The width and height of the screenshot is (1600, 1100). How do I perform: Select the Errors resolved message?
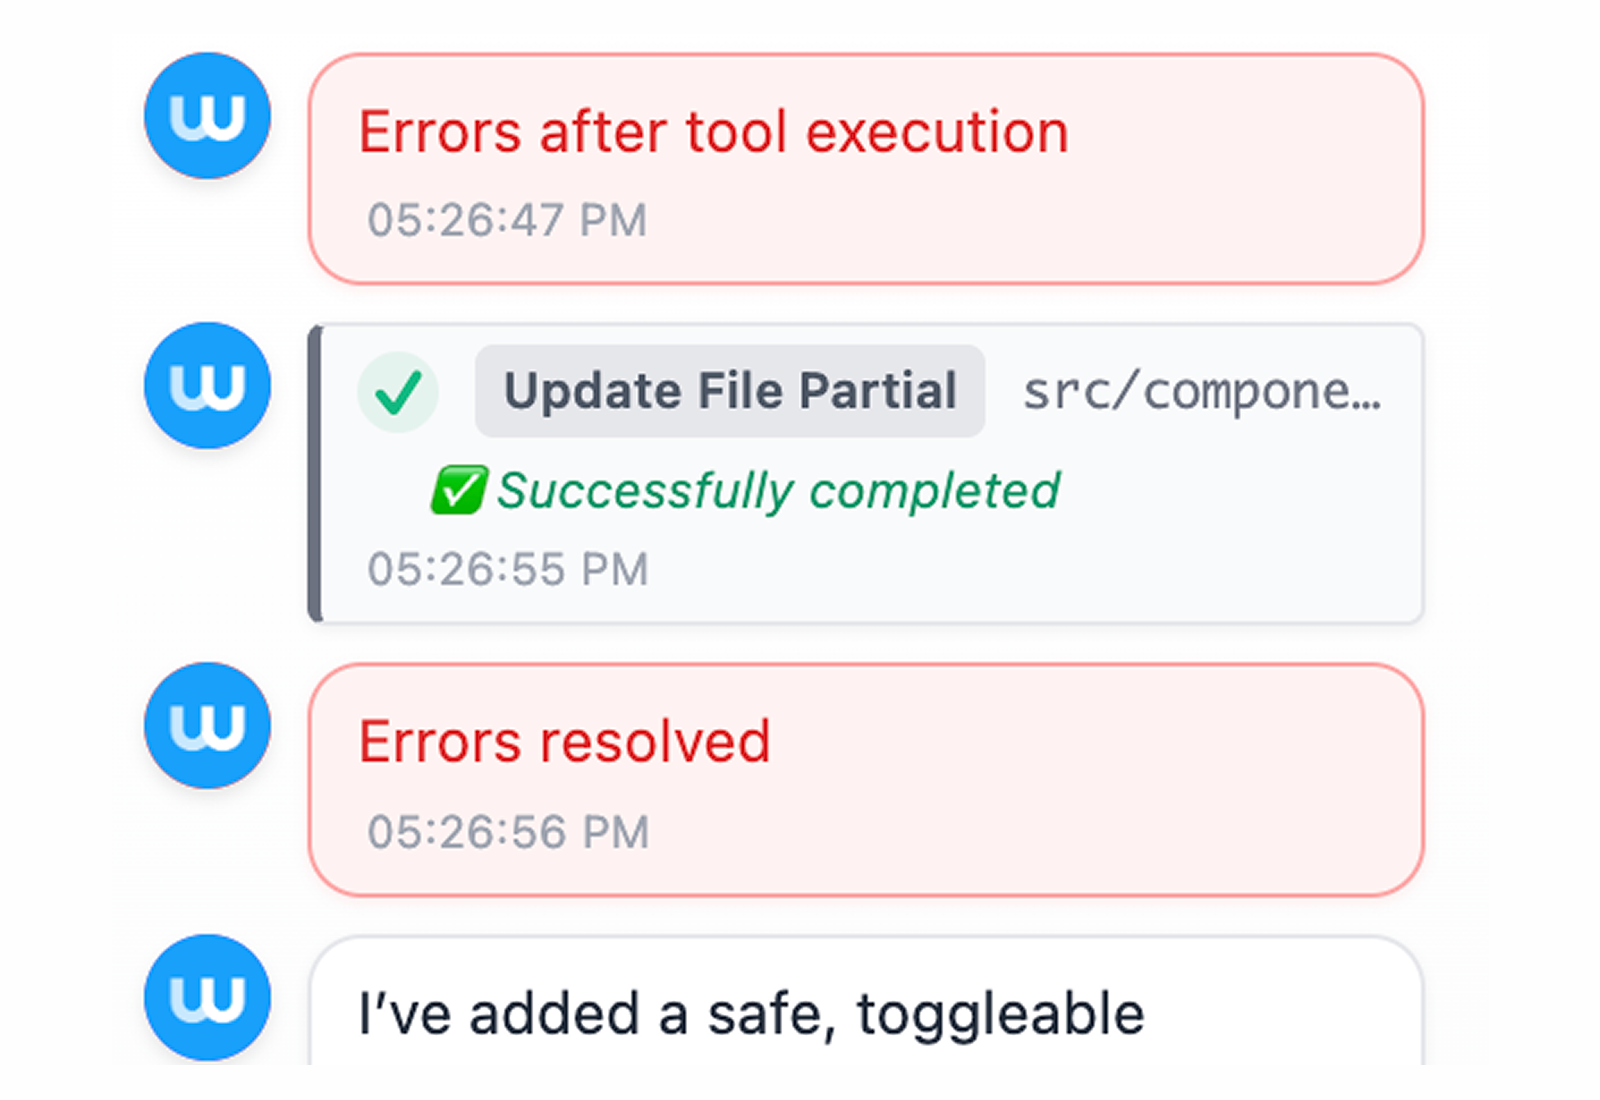pyautogui.click(x=565, y=740)
